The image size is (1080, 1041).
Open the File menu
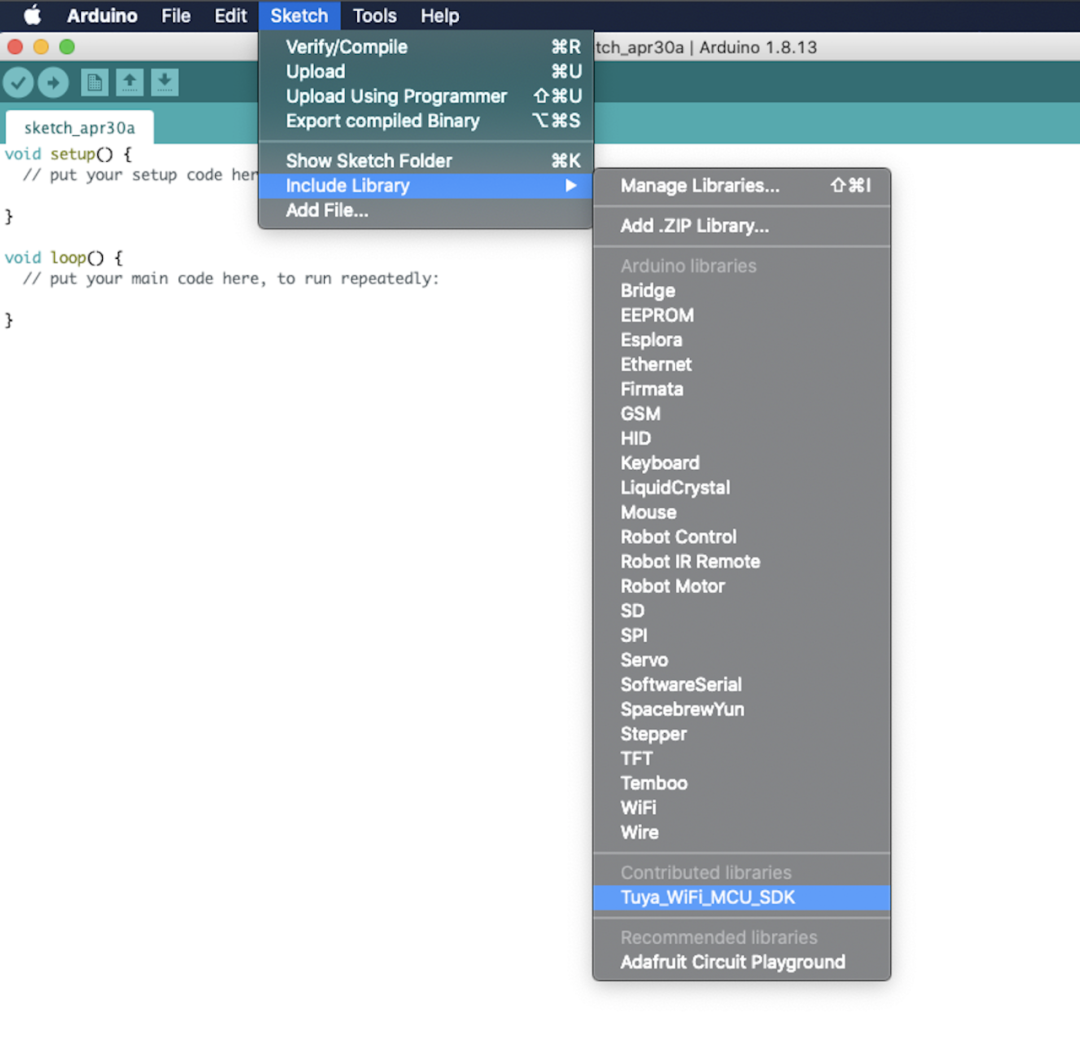[x=176, y=15]
